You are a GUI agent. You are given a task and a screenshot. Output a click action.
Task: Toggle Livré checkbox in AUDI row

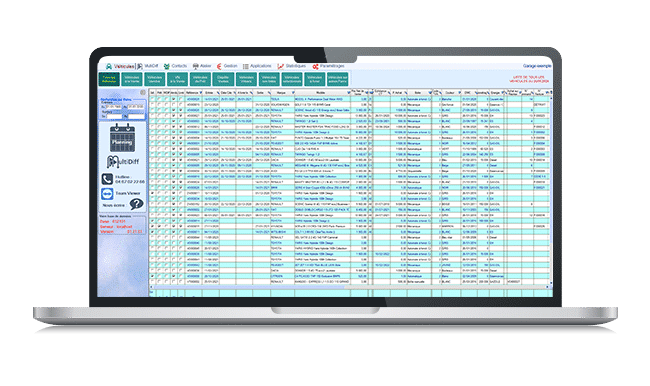pyautogui.click(x=181, y=171)
